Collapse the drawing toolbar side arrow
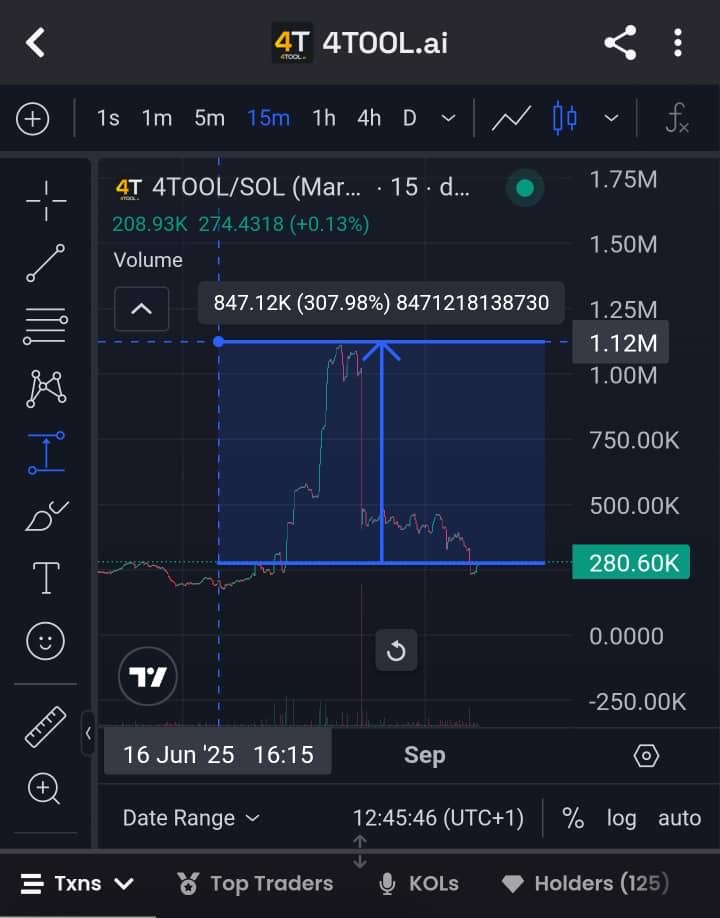The height and width of the screenshot is (918, 720). pos(88,733)
